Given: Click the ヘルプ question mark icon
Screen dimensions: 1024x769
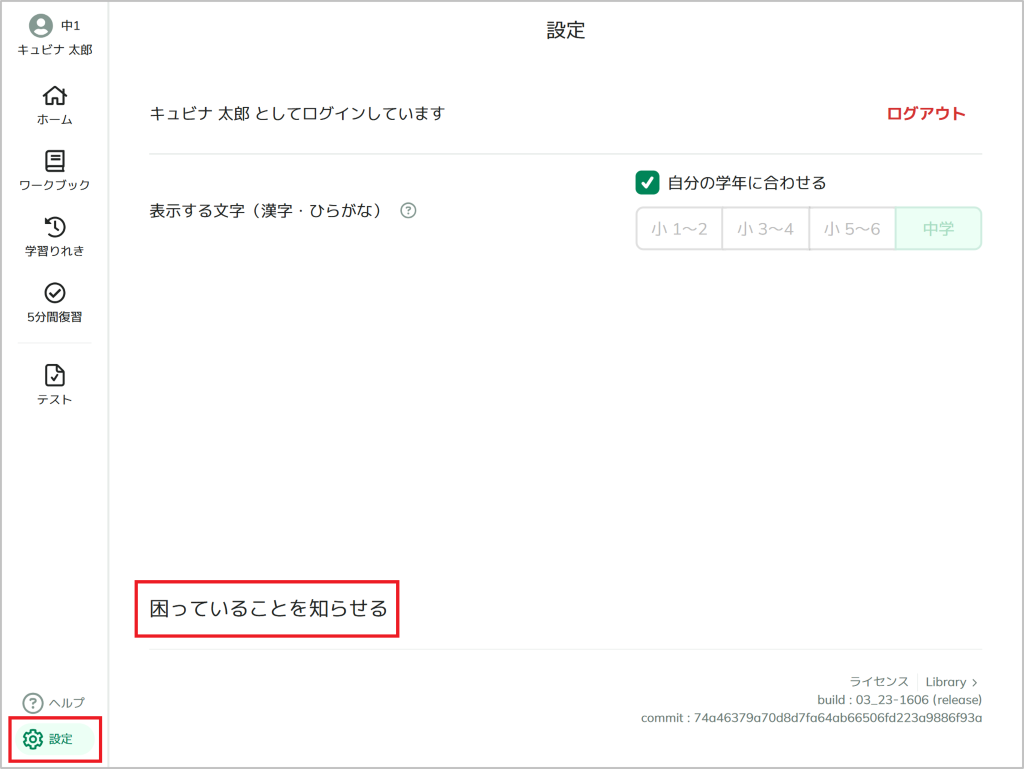Looking at the screenshot, I should click(33, 703).
